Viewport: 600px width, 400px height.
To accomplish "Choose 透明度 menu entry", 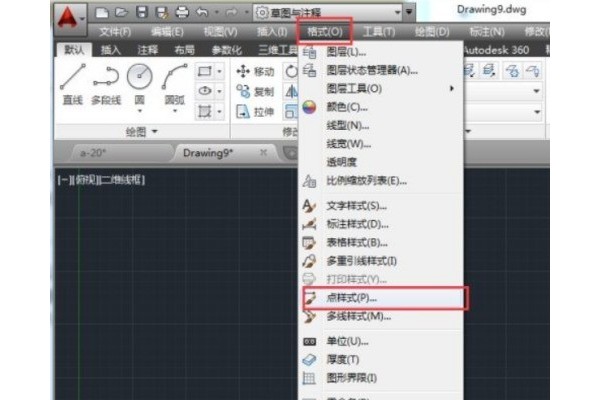I will [381, 162].
